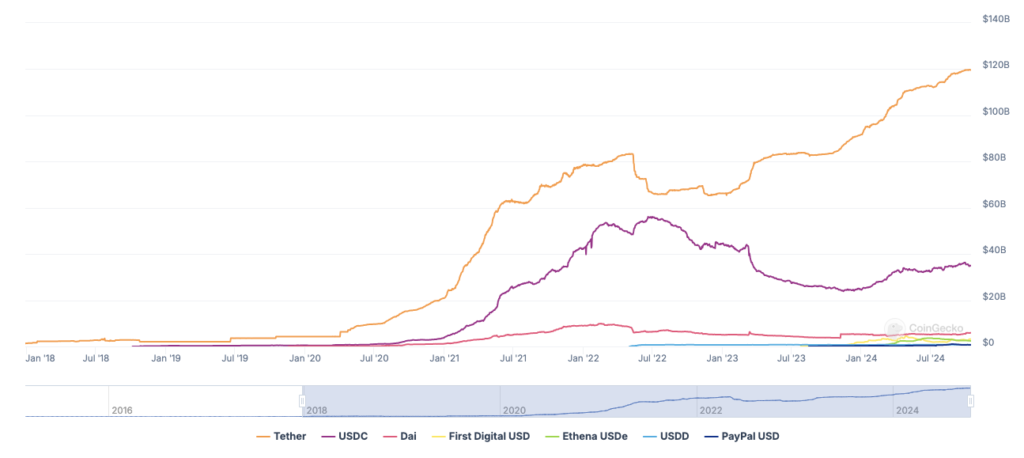This screenshot has height=458, width=1024.
Task: Click the 2020 marker in navigator
Action: point(513,410)
